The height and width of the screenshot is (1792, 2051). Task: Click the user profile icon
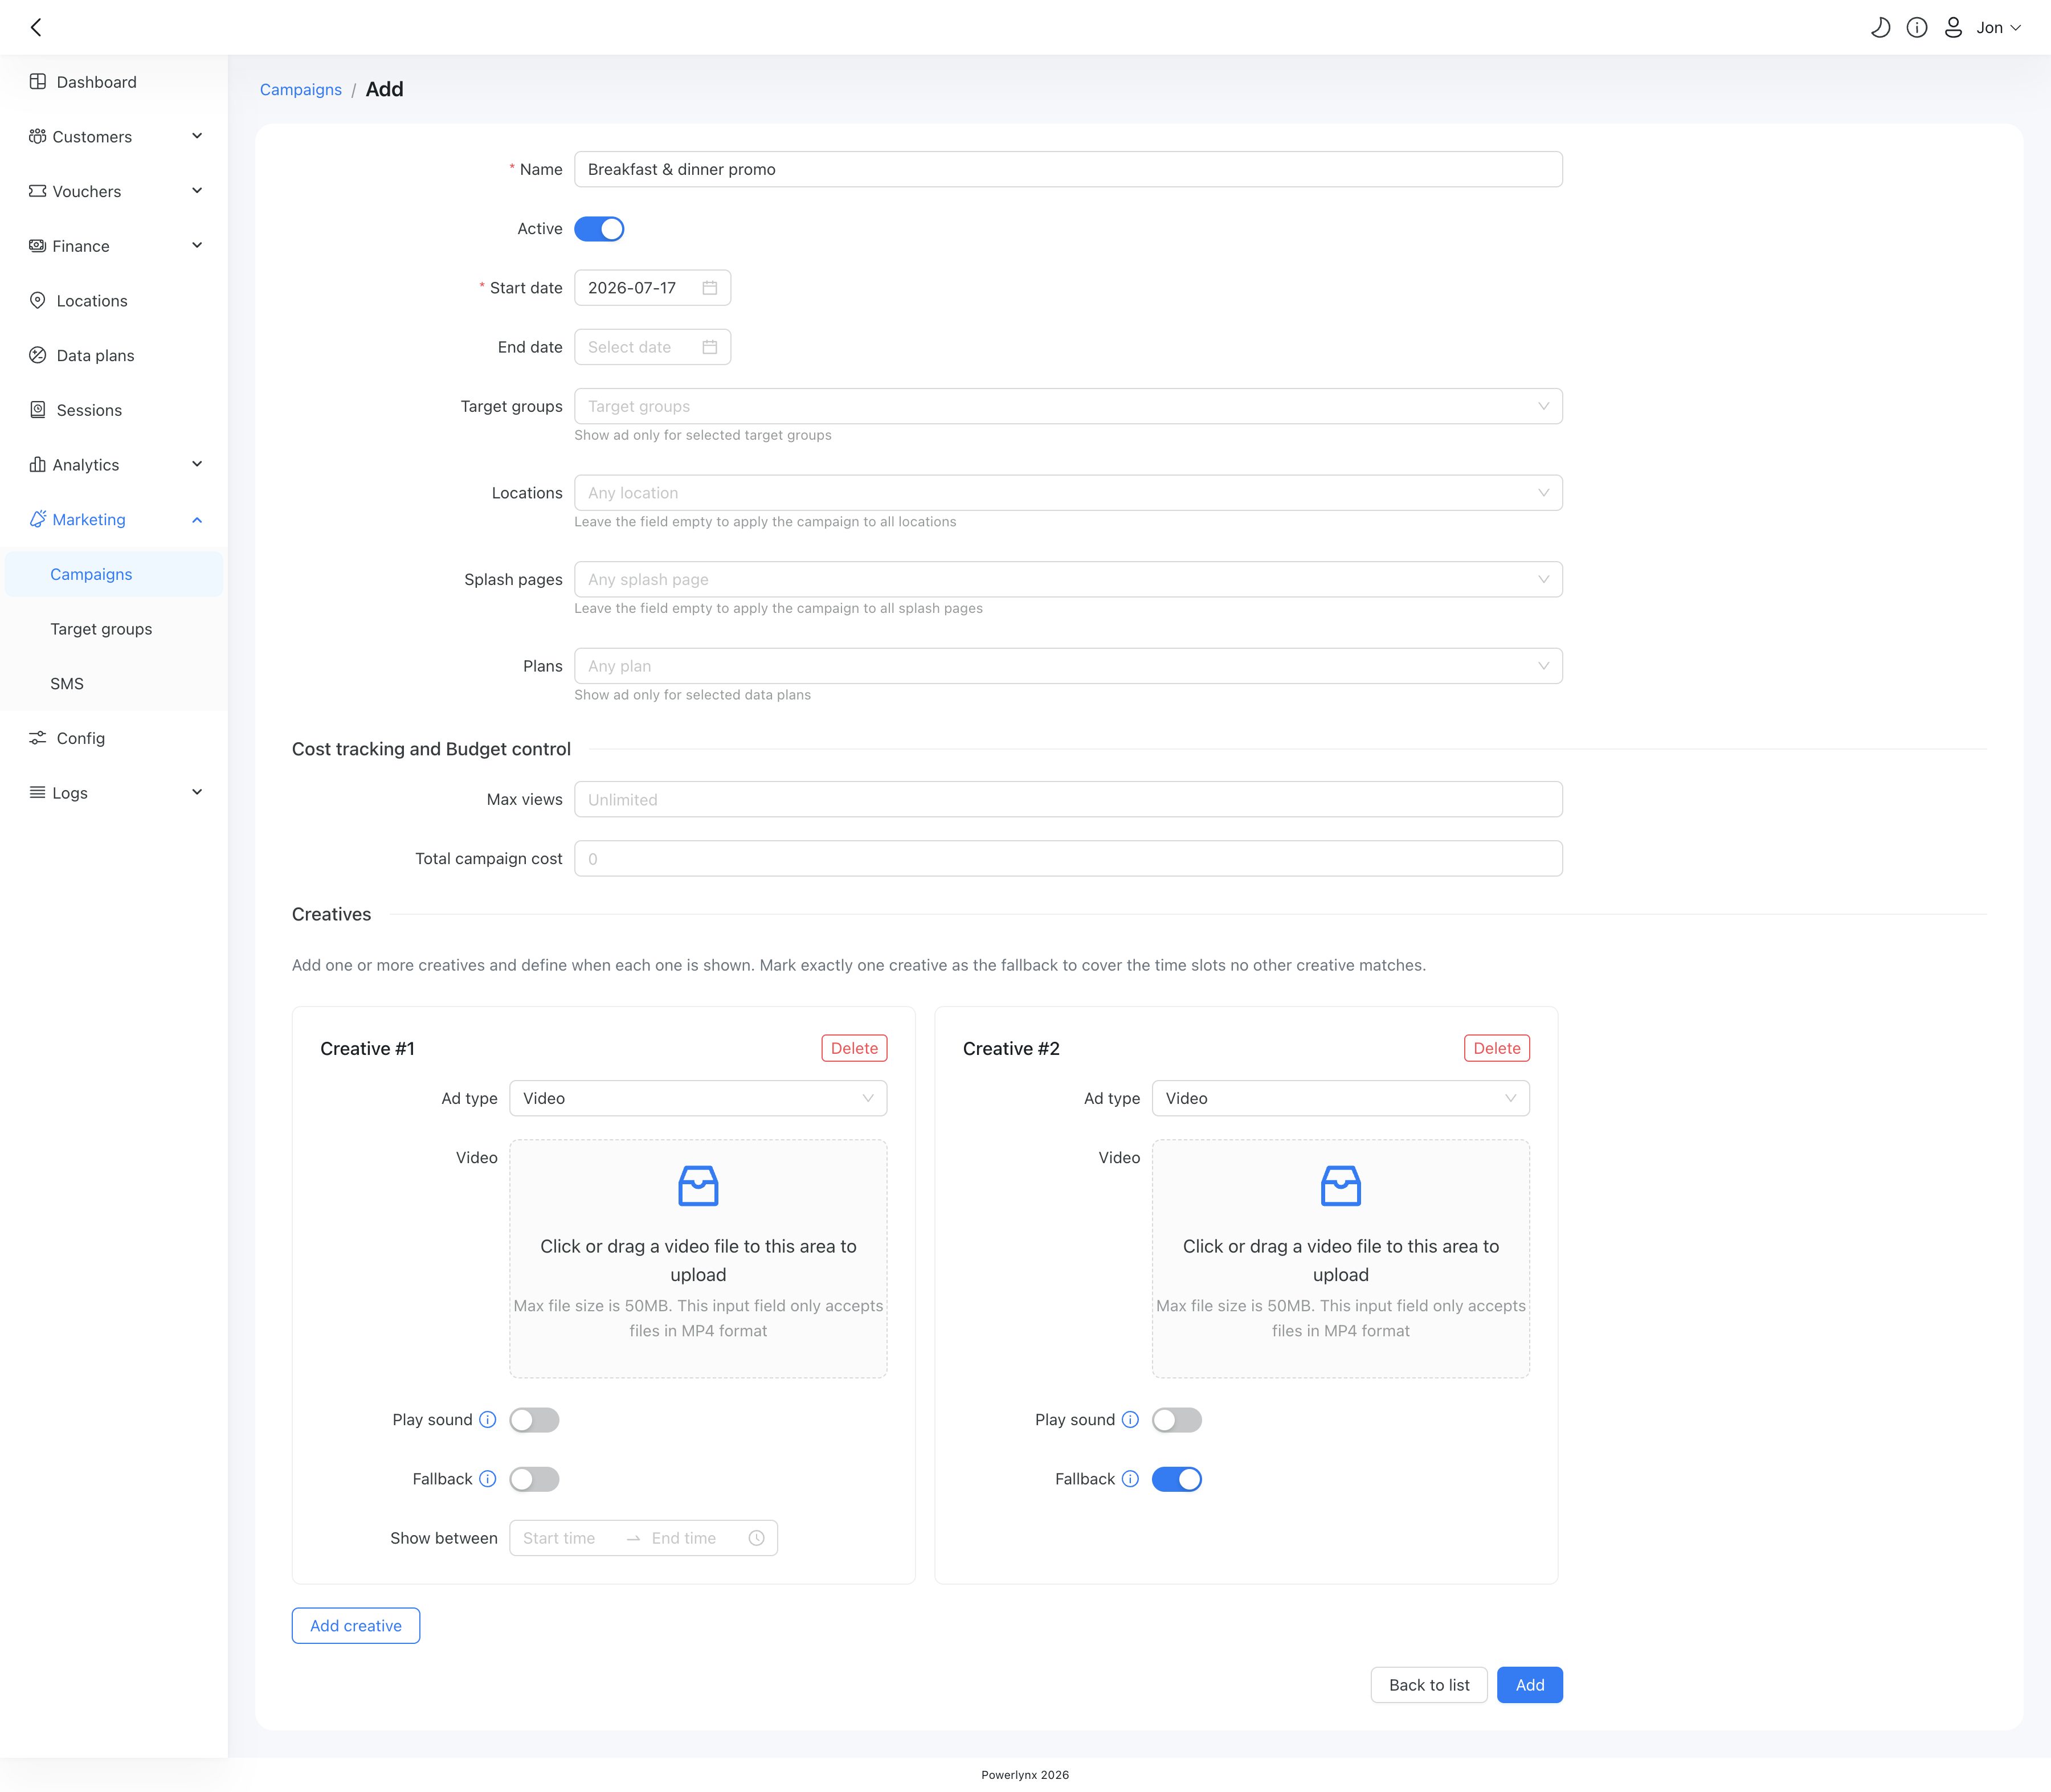tap(1952, 27)
